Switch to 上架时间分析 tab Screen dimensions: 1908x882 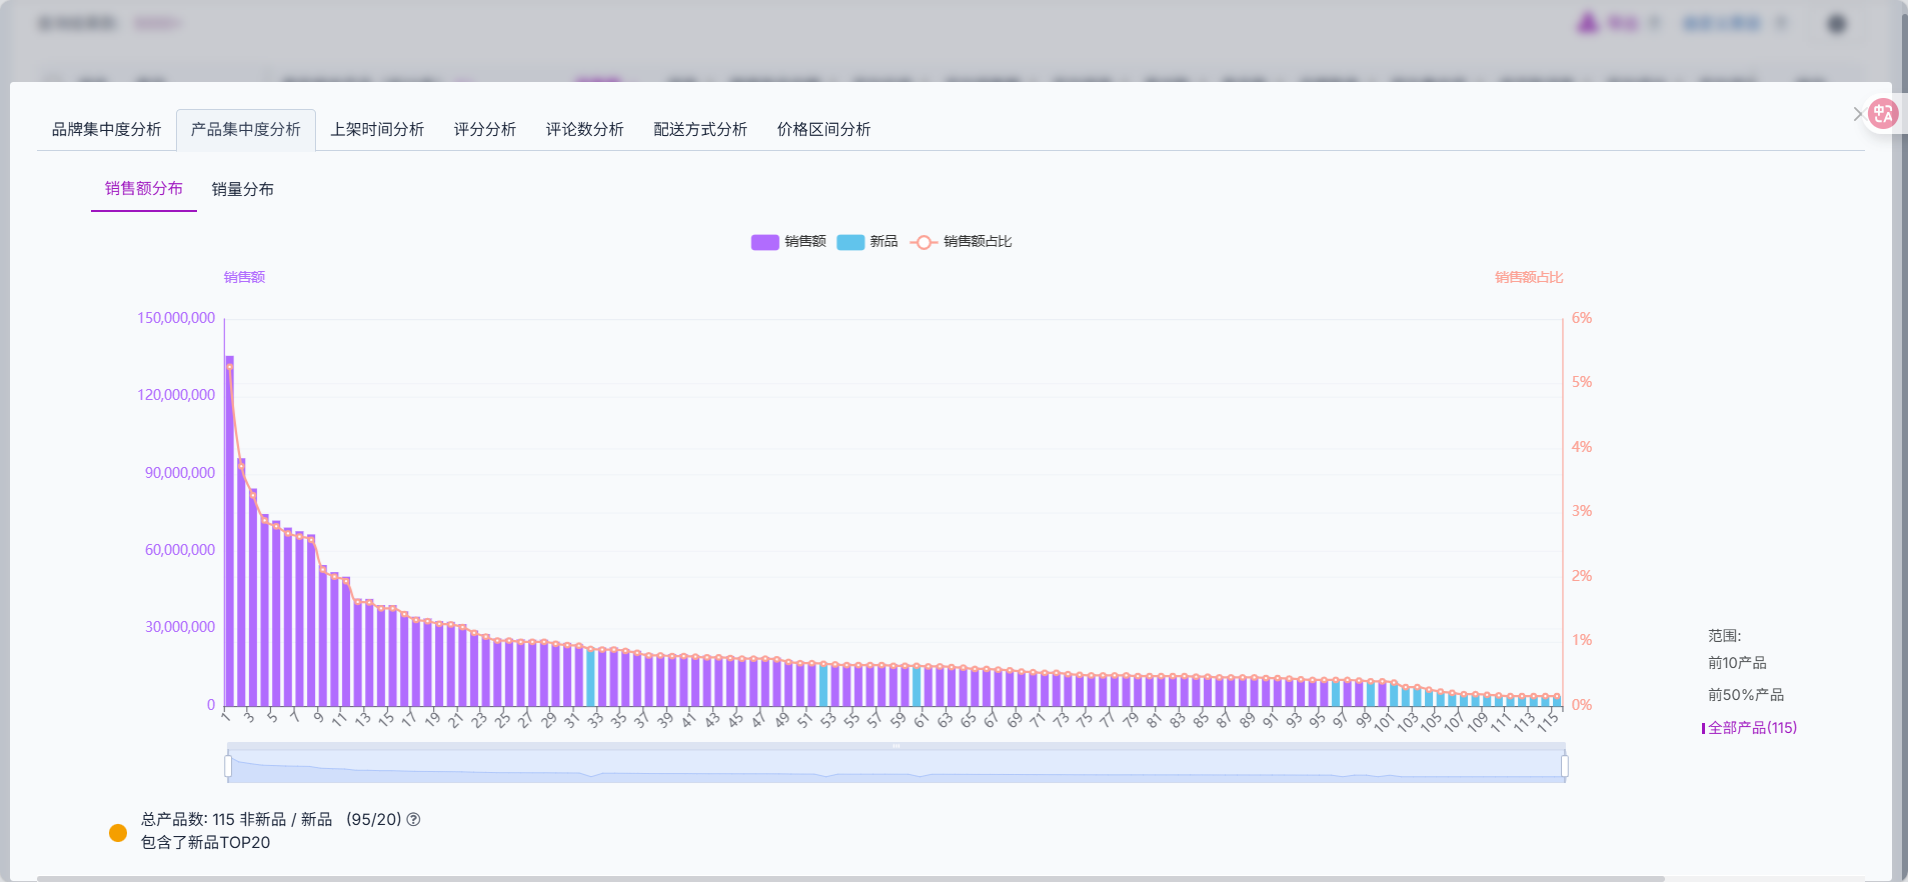coord(377,129)
